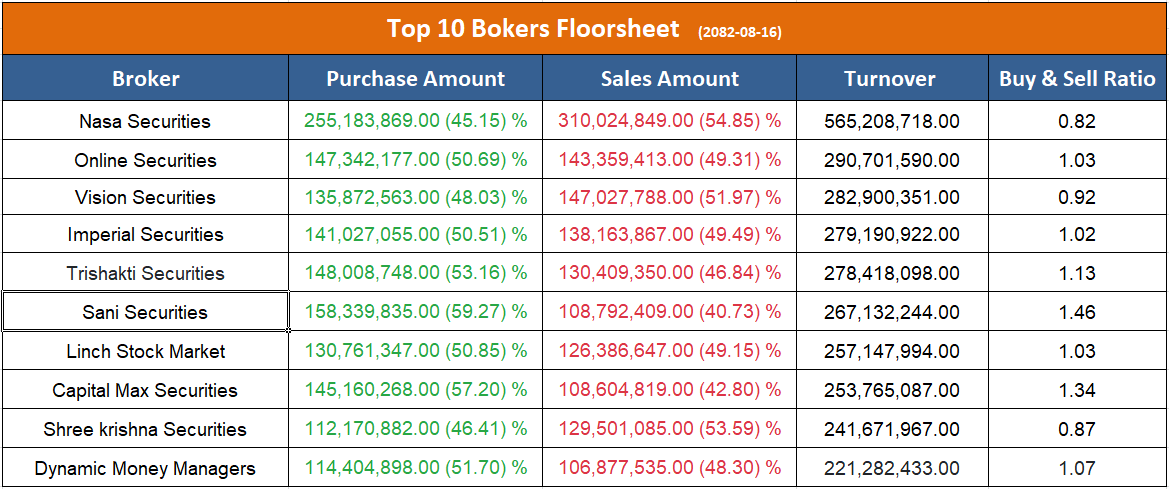Click the Broker column header
The height and width of the screenshot is (489, 1169).
click(146, 78)
